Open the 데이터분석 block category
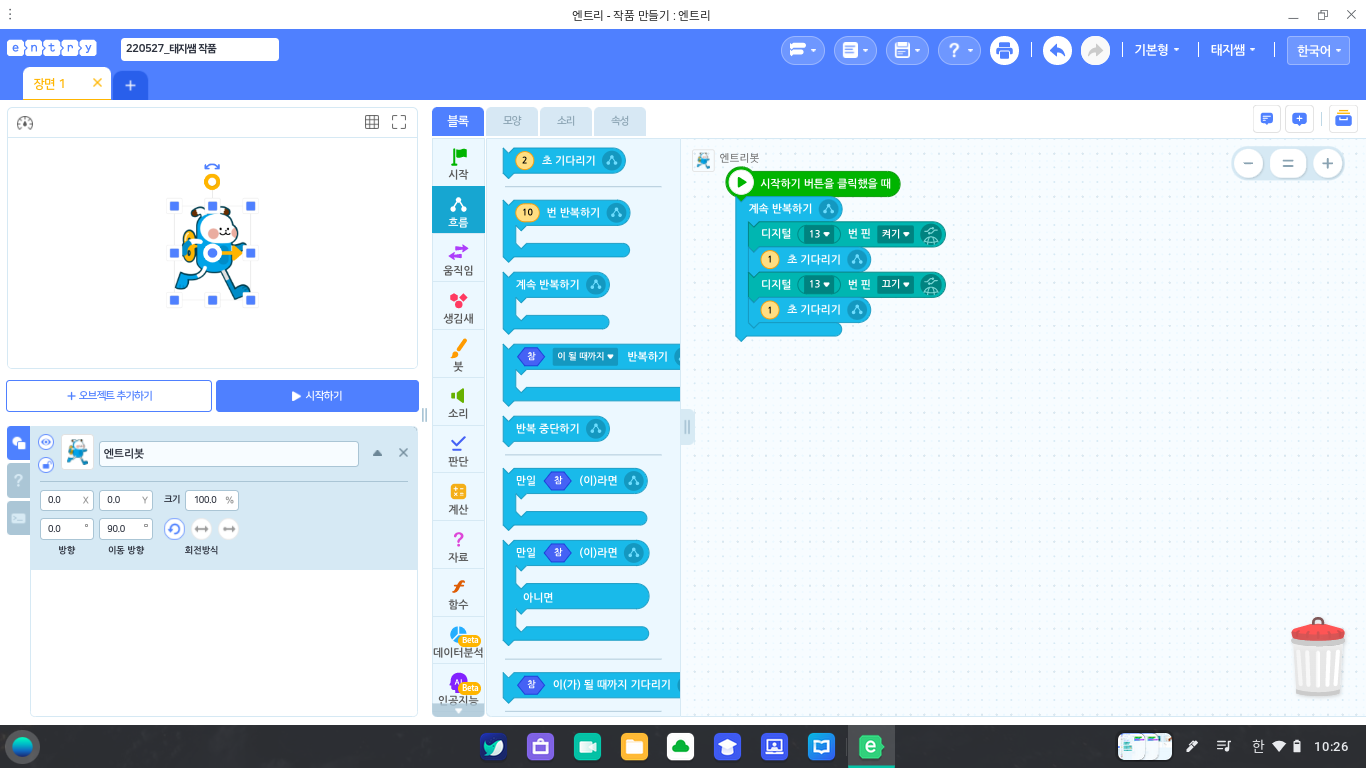 pos(458,641)
